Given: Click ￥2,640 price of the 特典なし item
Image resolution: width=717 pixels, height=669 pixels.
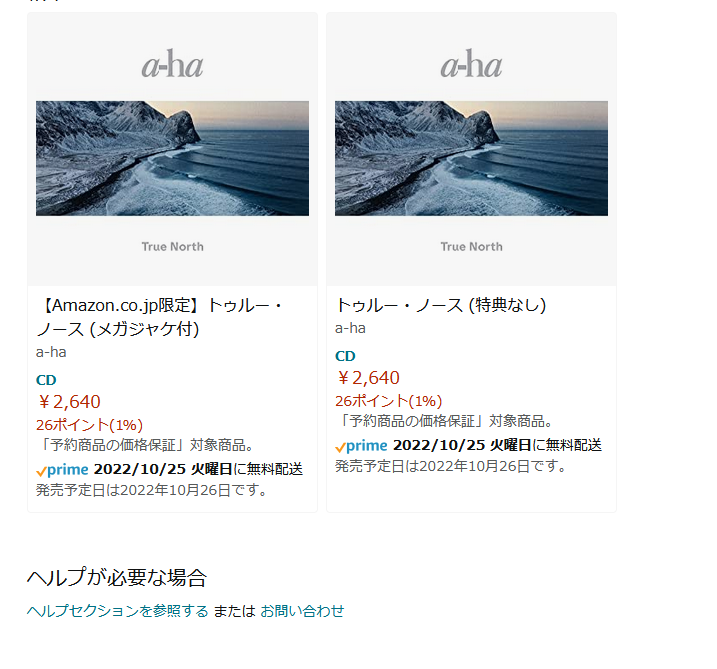Looking at the screenshot, I should 368,378.
